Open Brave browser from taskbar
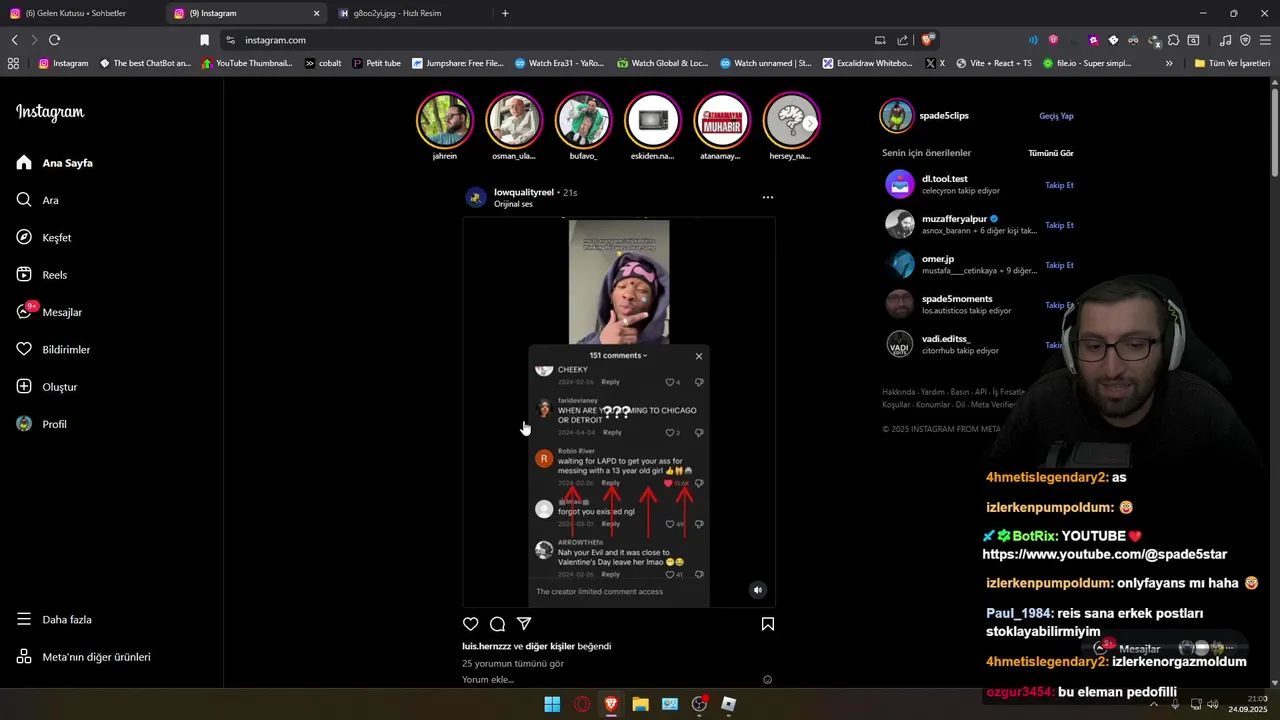The height and width of the screenshot is (720, 1280). point(611,704)
